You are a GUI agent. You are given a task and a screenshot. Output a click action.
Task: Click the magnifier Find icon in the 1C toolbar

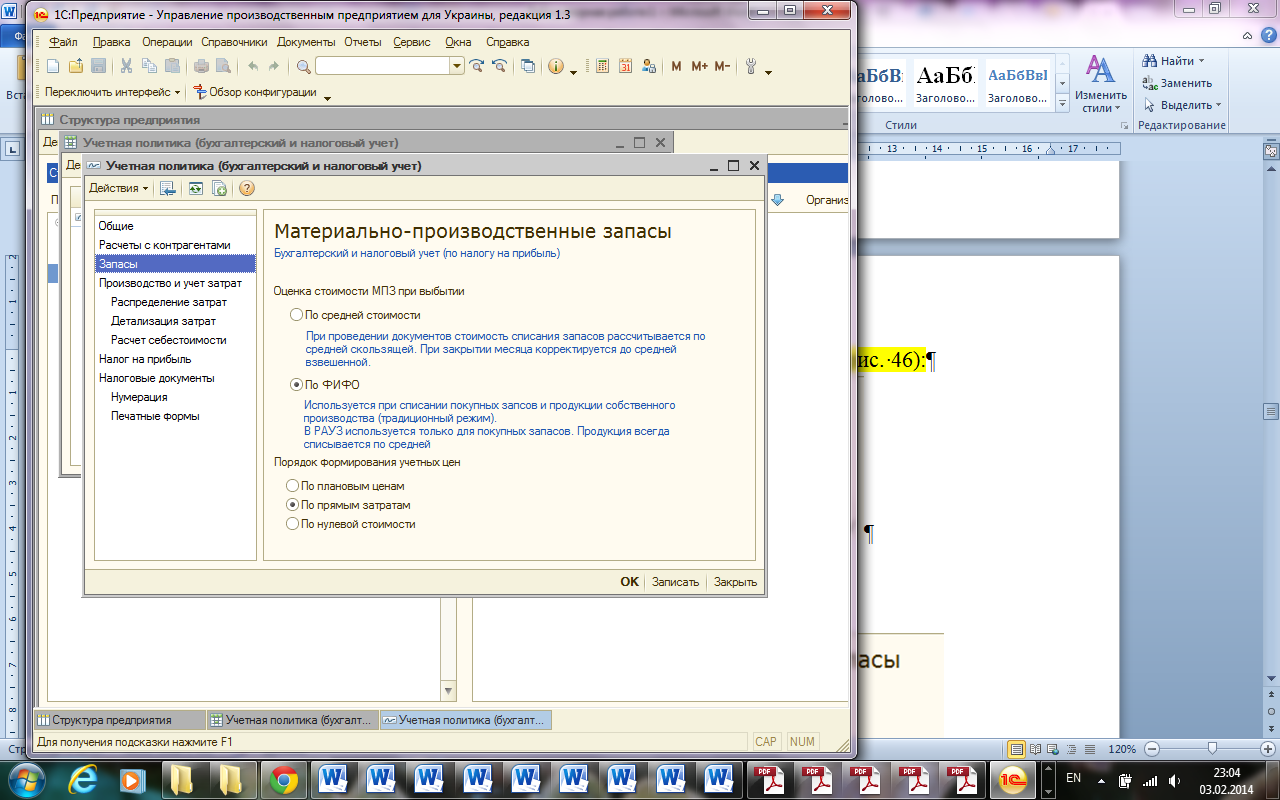coord(304,66)
